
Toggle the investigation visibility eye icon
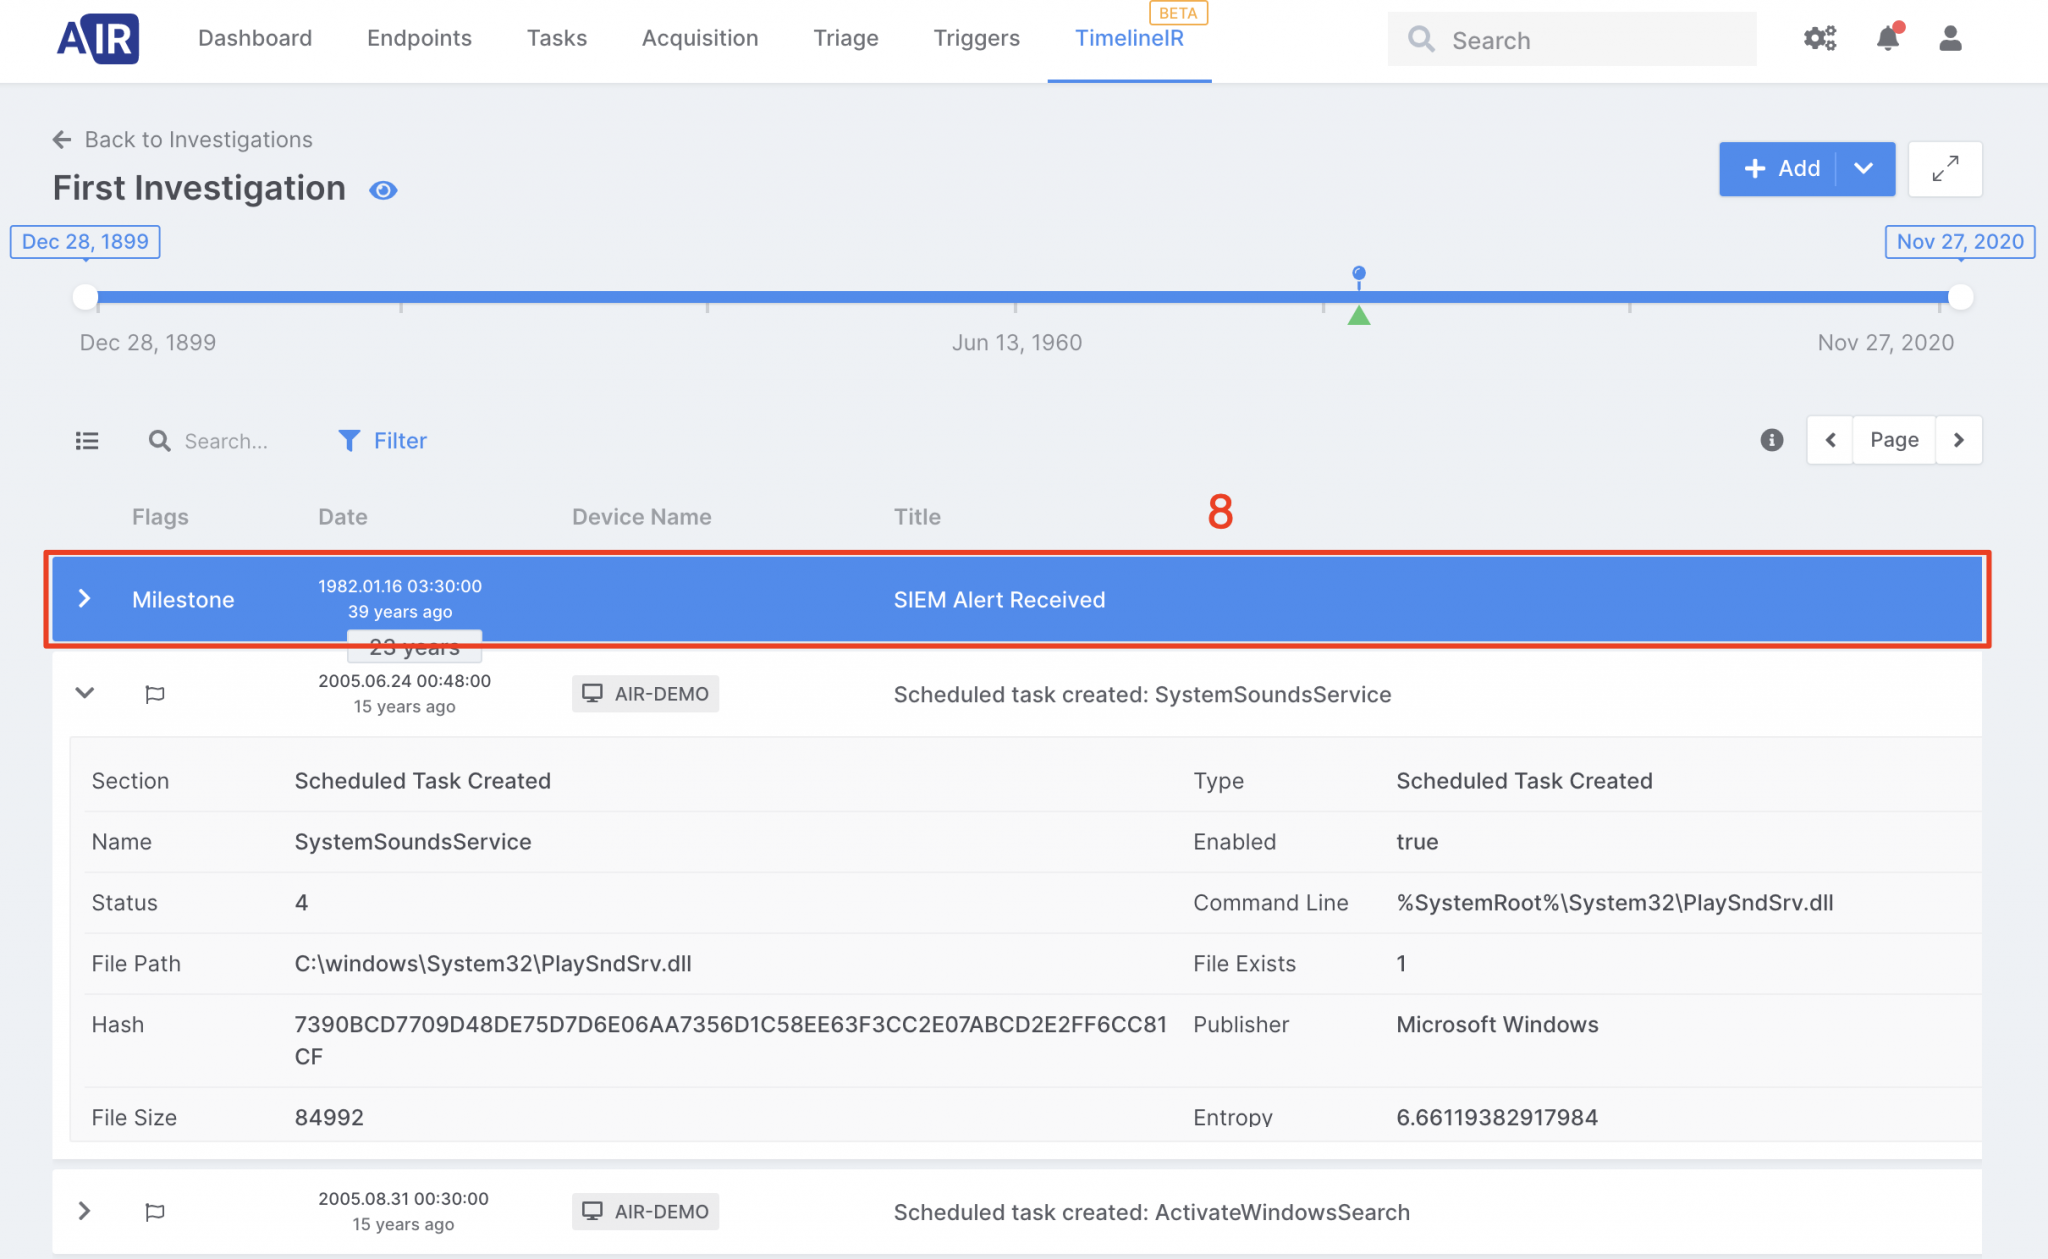pos(383,190)
